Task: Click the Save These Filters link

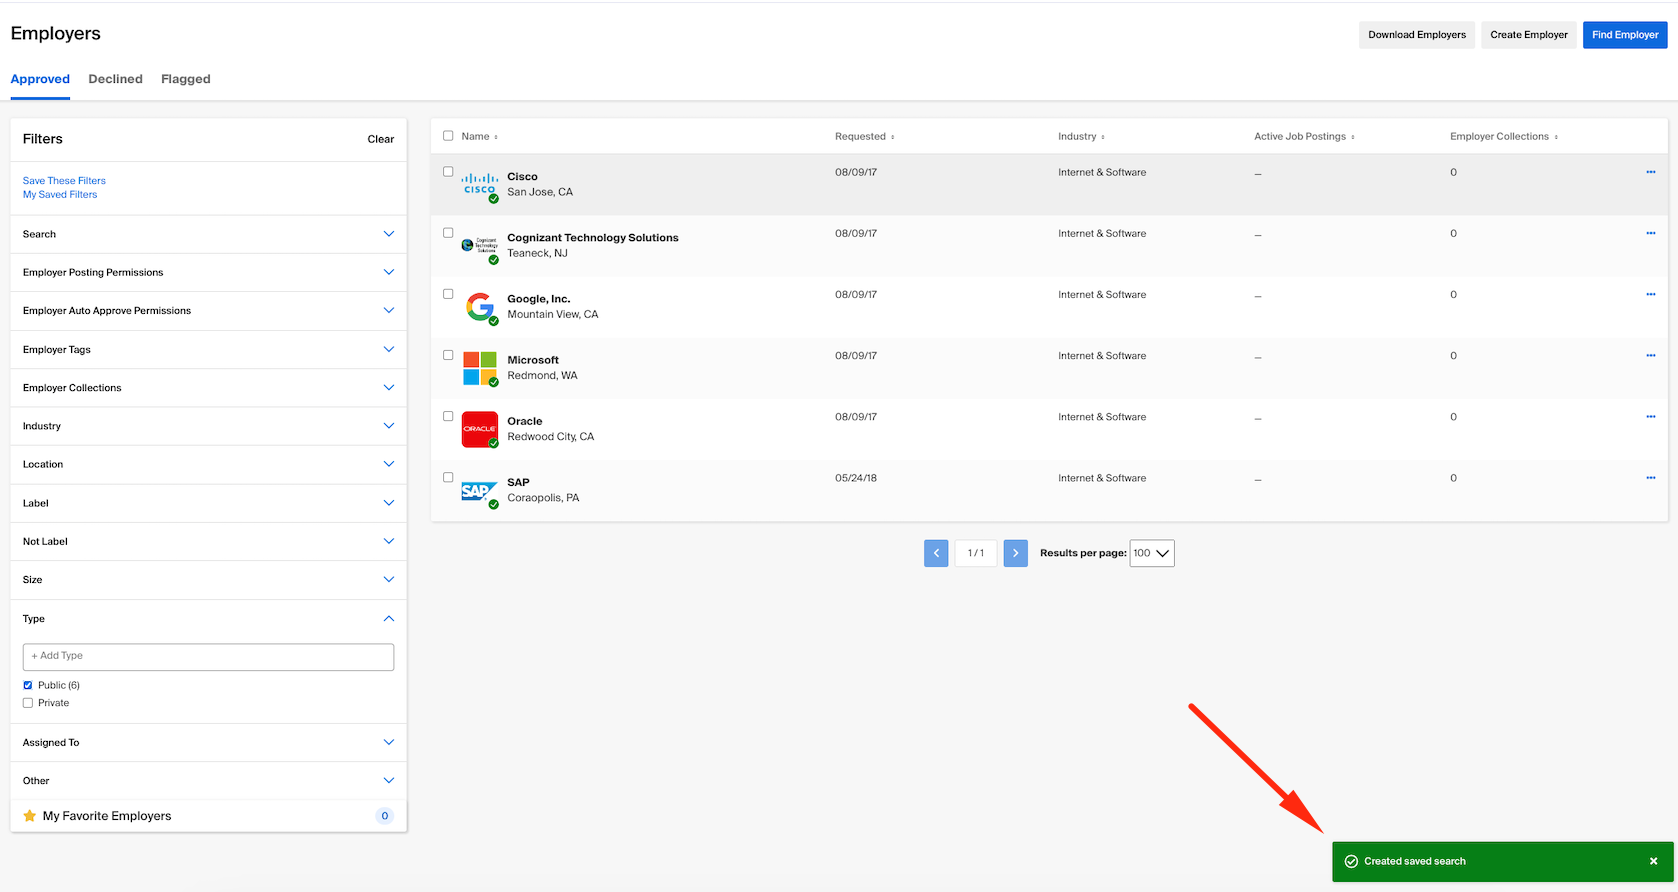Action: (x=64, y=181)
